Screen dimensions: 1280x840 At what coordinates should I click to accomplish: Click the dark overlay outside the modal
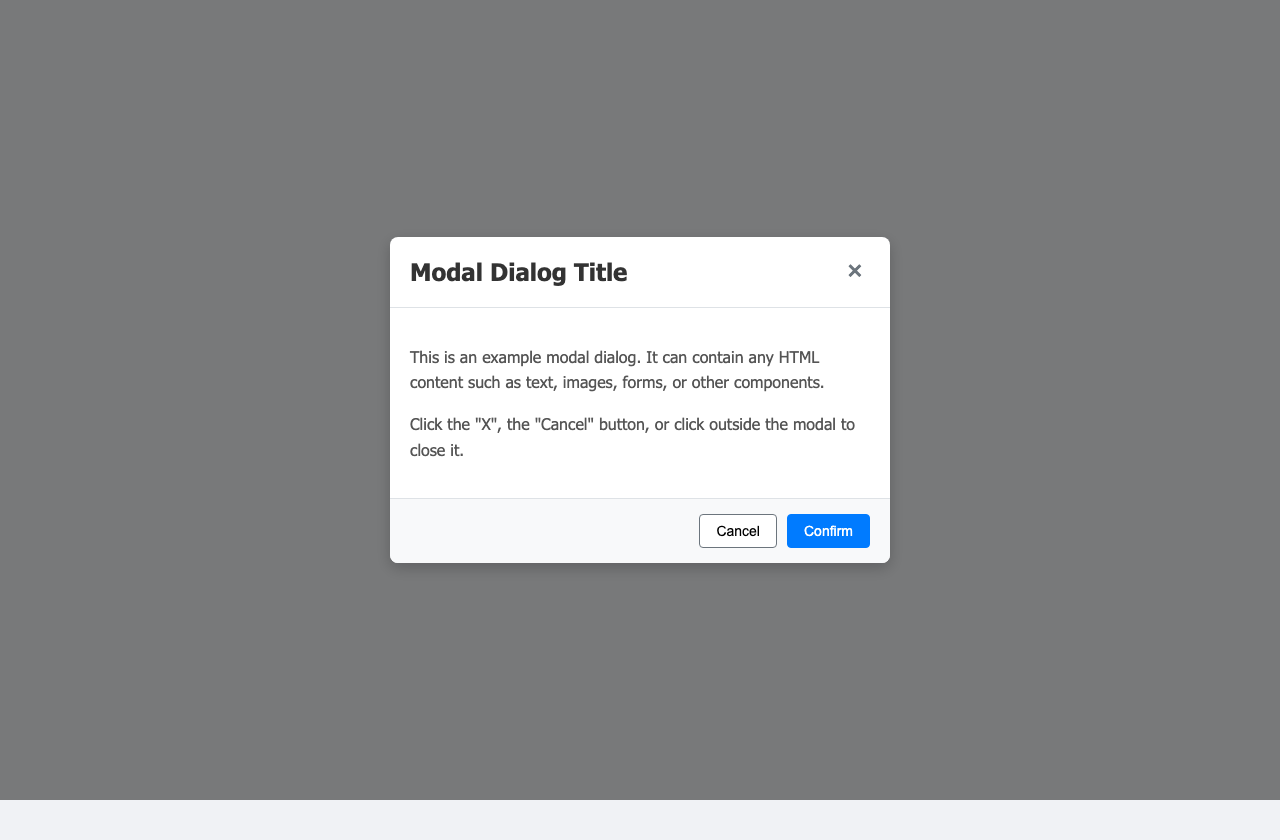(200, 400)
